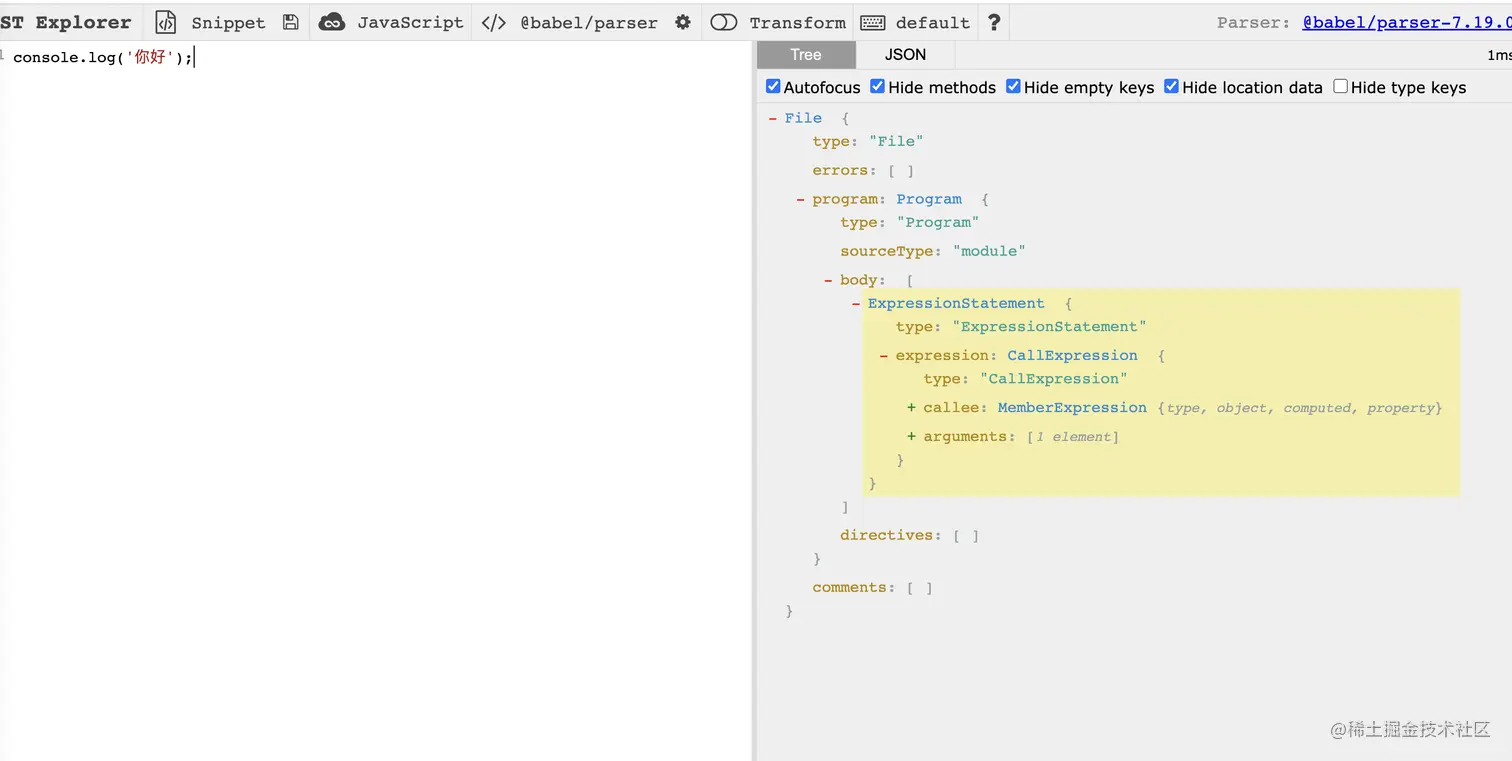Image resolution: width=1512 pixels, height=761 pixels.
Task: Uncheck Hide methods checkbox
Action: point(877,87)
